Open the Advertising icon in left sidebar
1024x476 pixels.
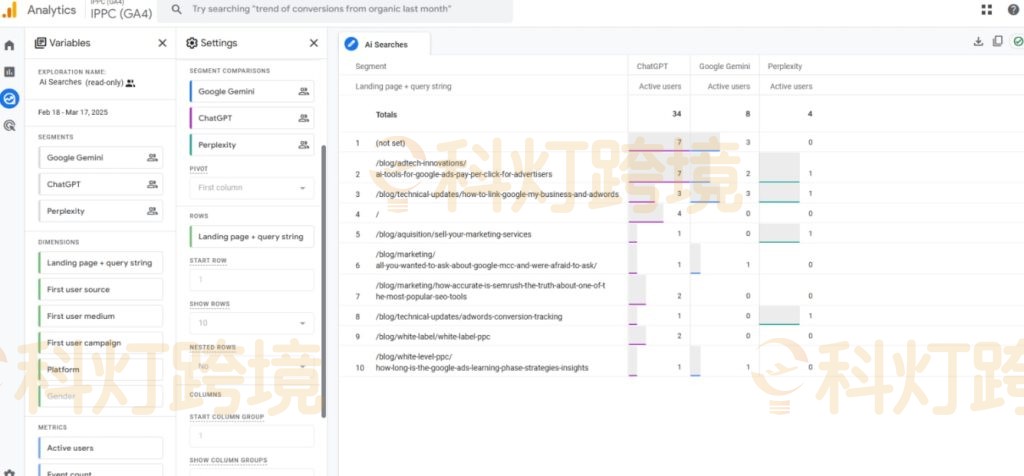(9, 125)
